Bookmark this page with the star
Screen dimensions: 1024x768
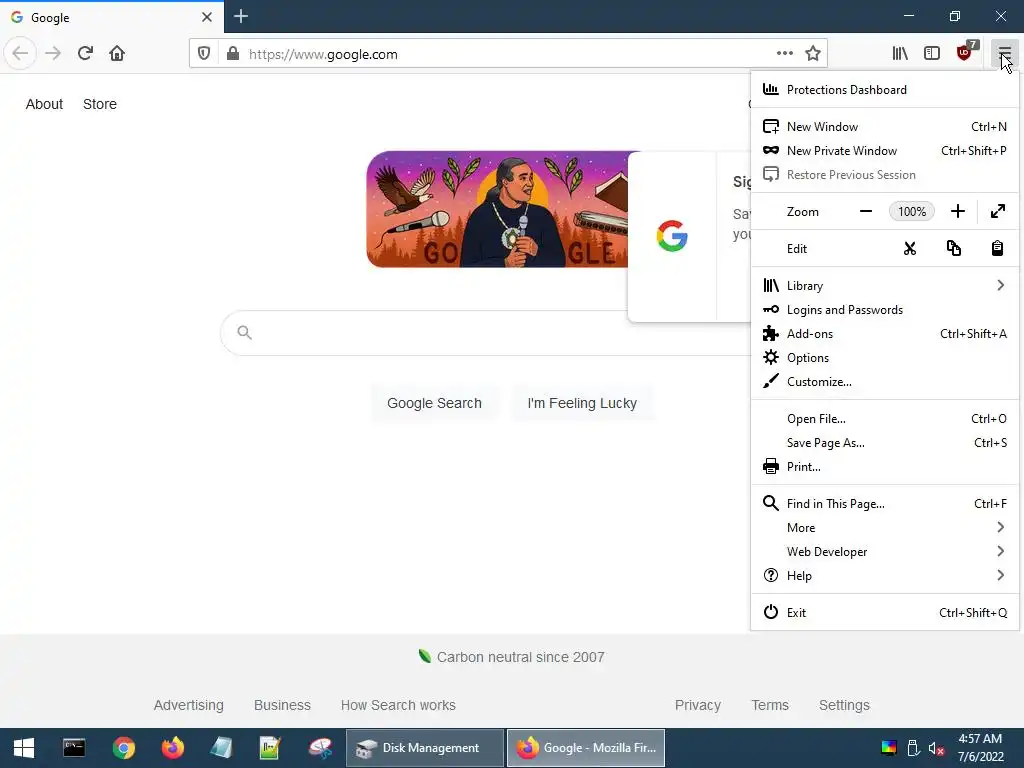(x=812, y=54)
